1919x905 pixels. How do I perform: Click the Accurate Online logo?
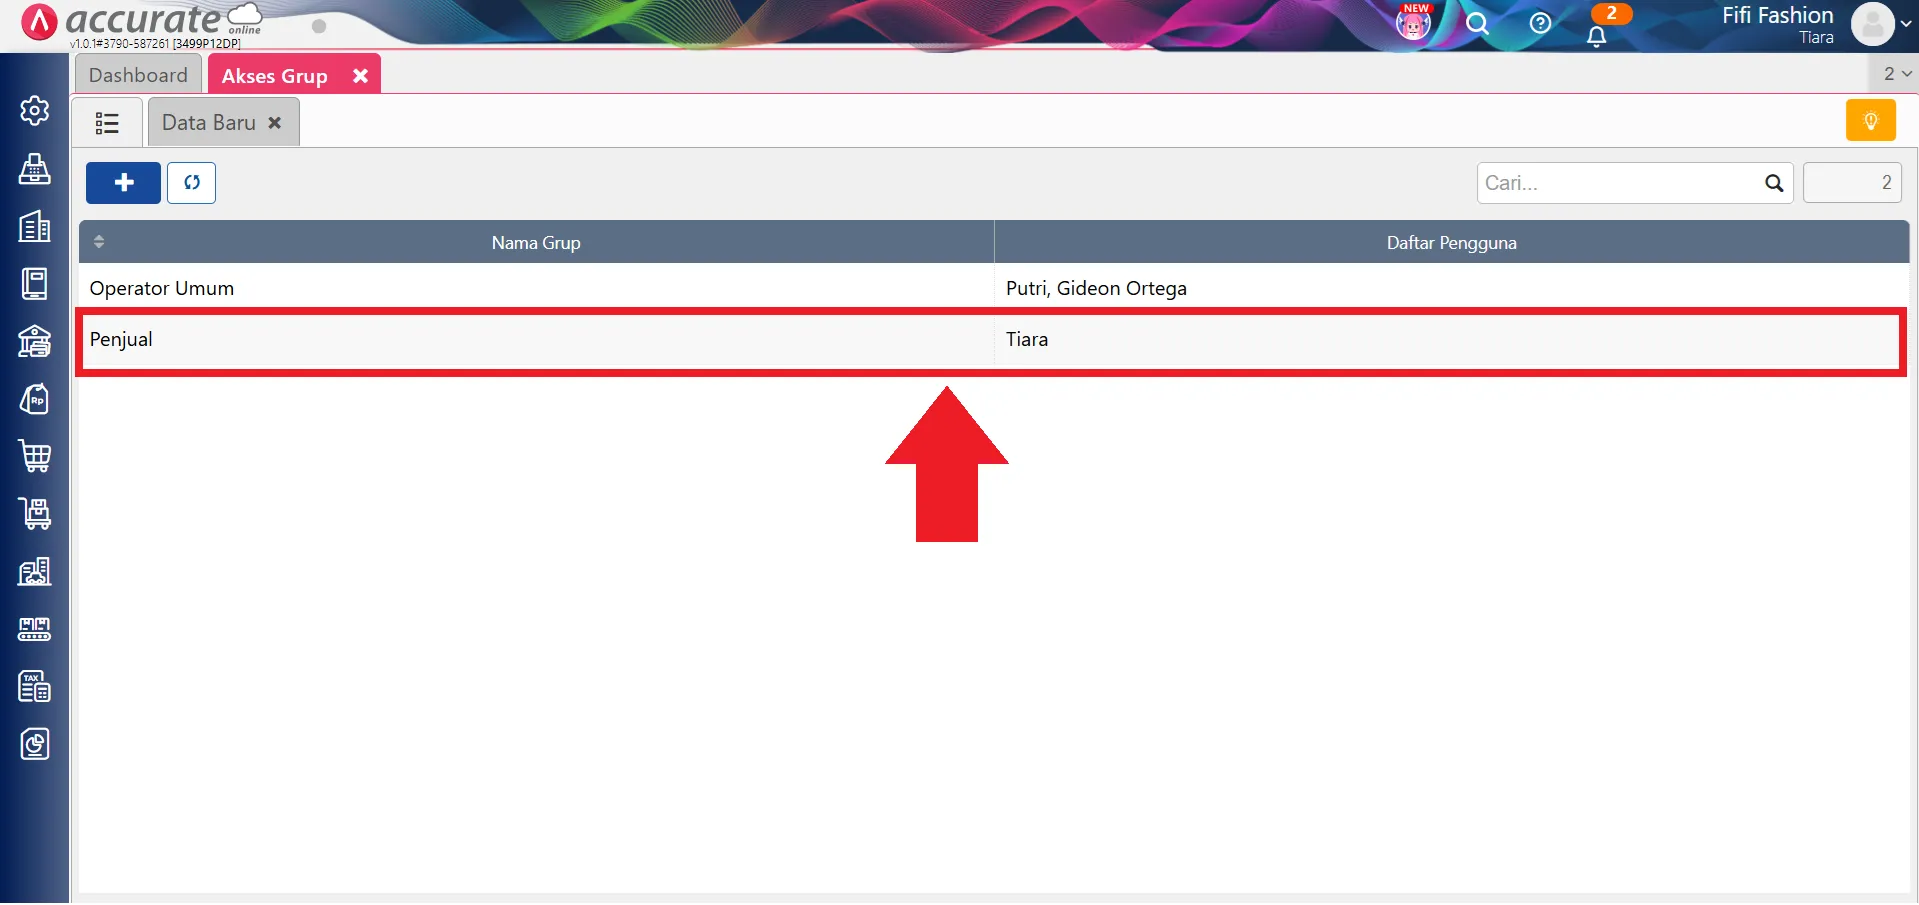pyautogui.click(x=140, y=22)
